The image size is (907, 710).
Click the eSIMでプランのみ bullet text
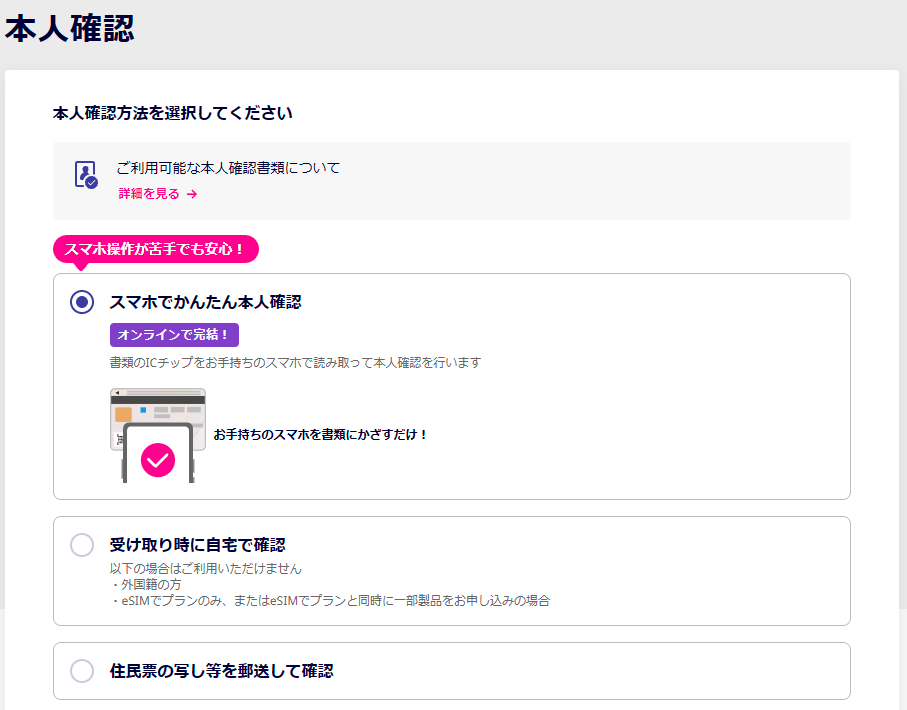coord(330,601)
